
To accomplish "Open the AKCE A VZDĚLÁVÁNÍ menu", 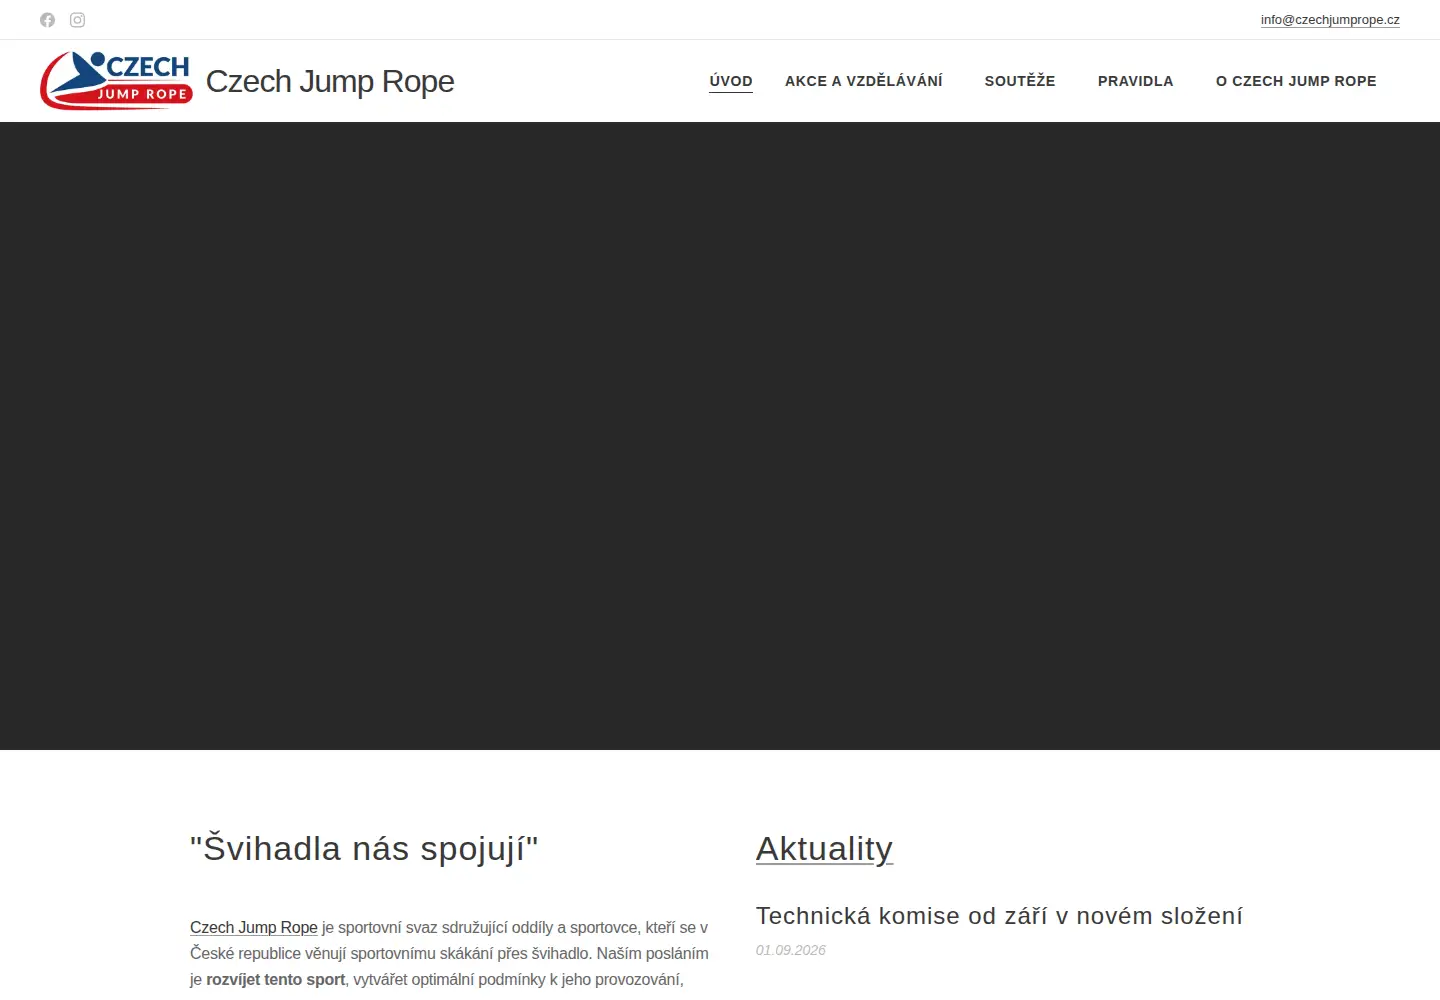I will 864,81.
